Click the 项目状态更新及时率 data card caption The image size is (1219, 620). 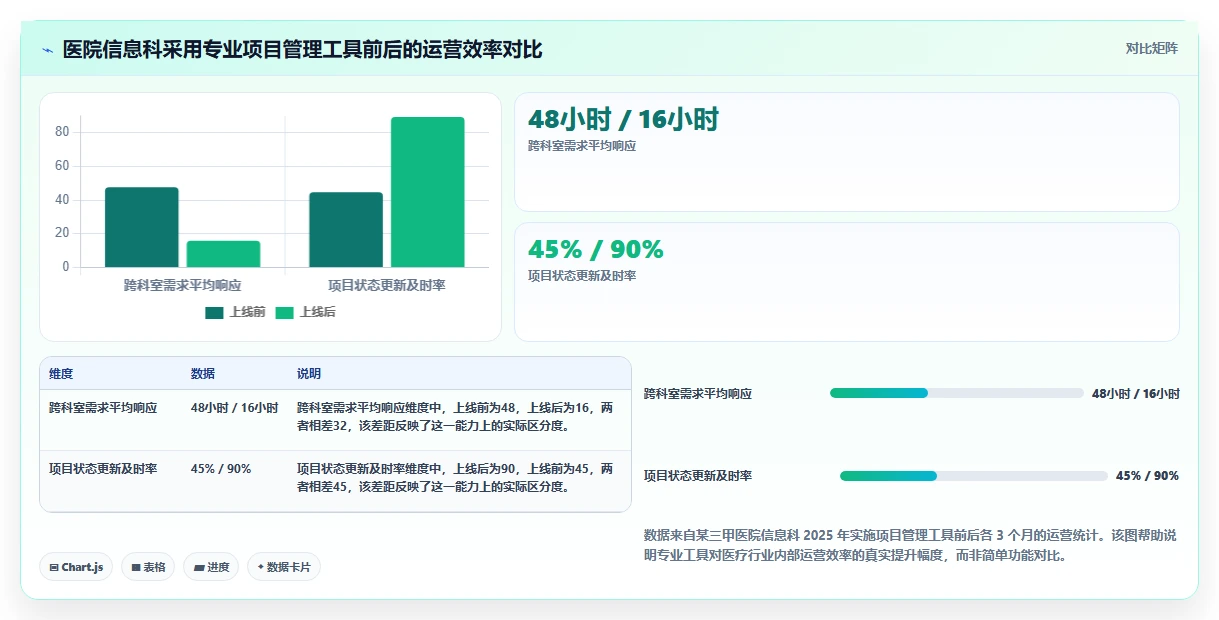582,275
